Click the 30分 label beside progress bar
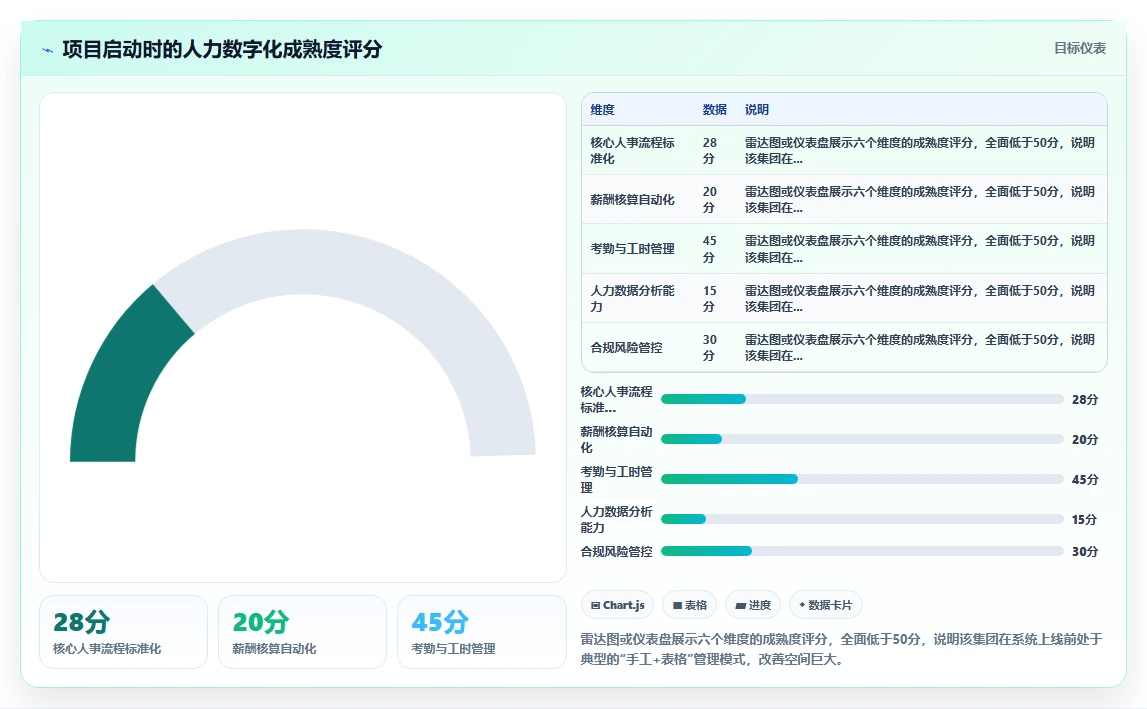Screen dimensions: 1147x709 1085,552
